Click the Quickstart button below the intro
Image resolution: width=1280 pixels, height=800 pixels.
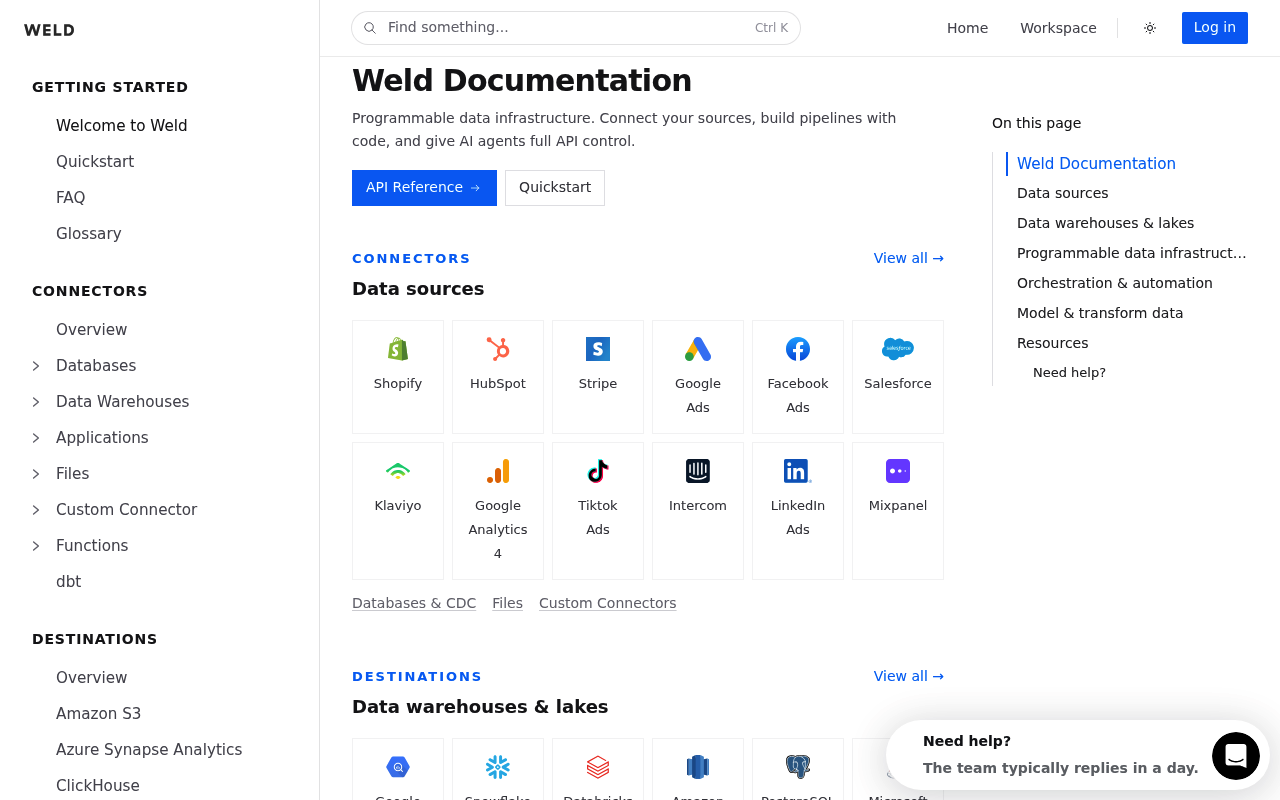point(555,188)
